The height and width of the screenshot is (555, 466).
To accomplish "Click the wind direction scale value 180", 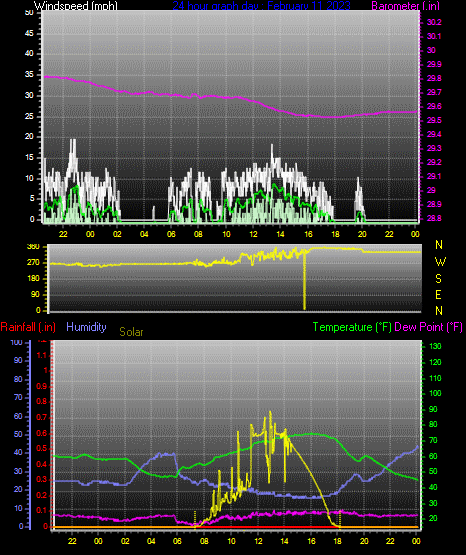I will 33,279.
